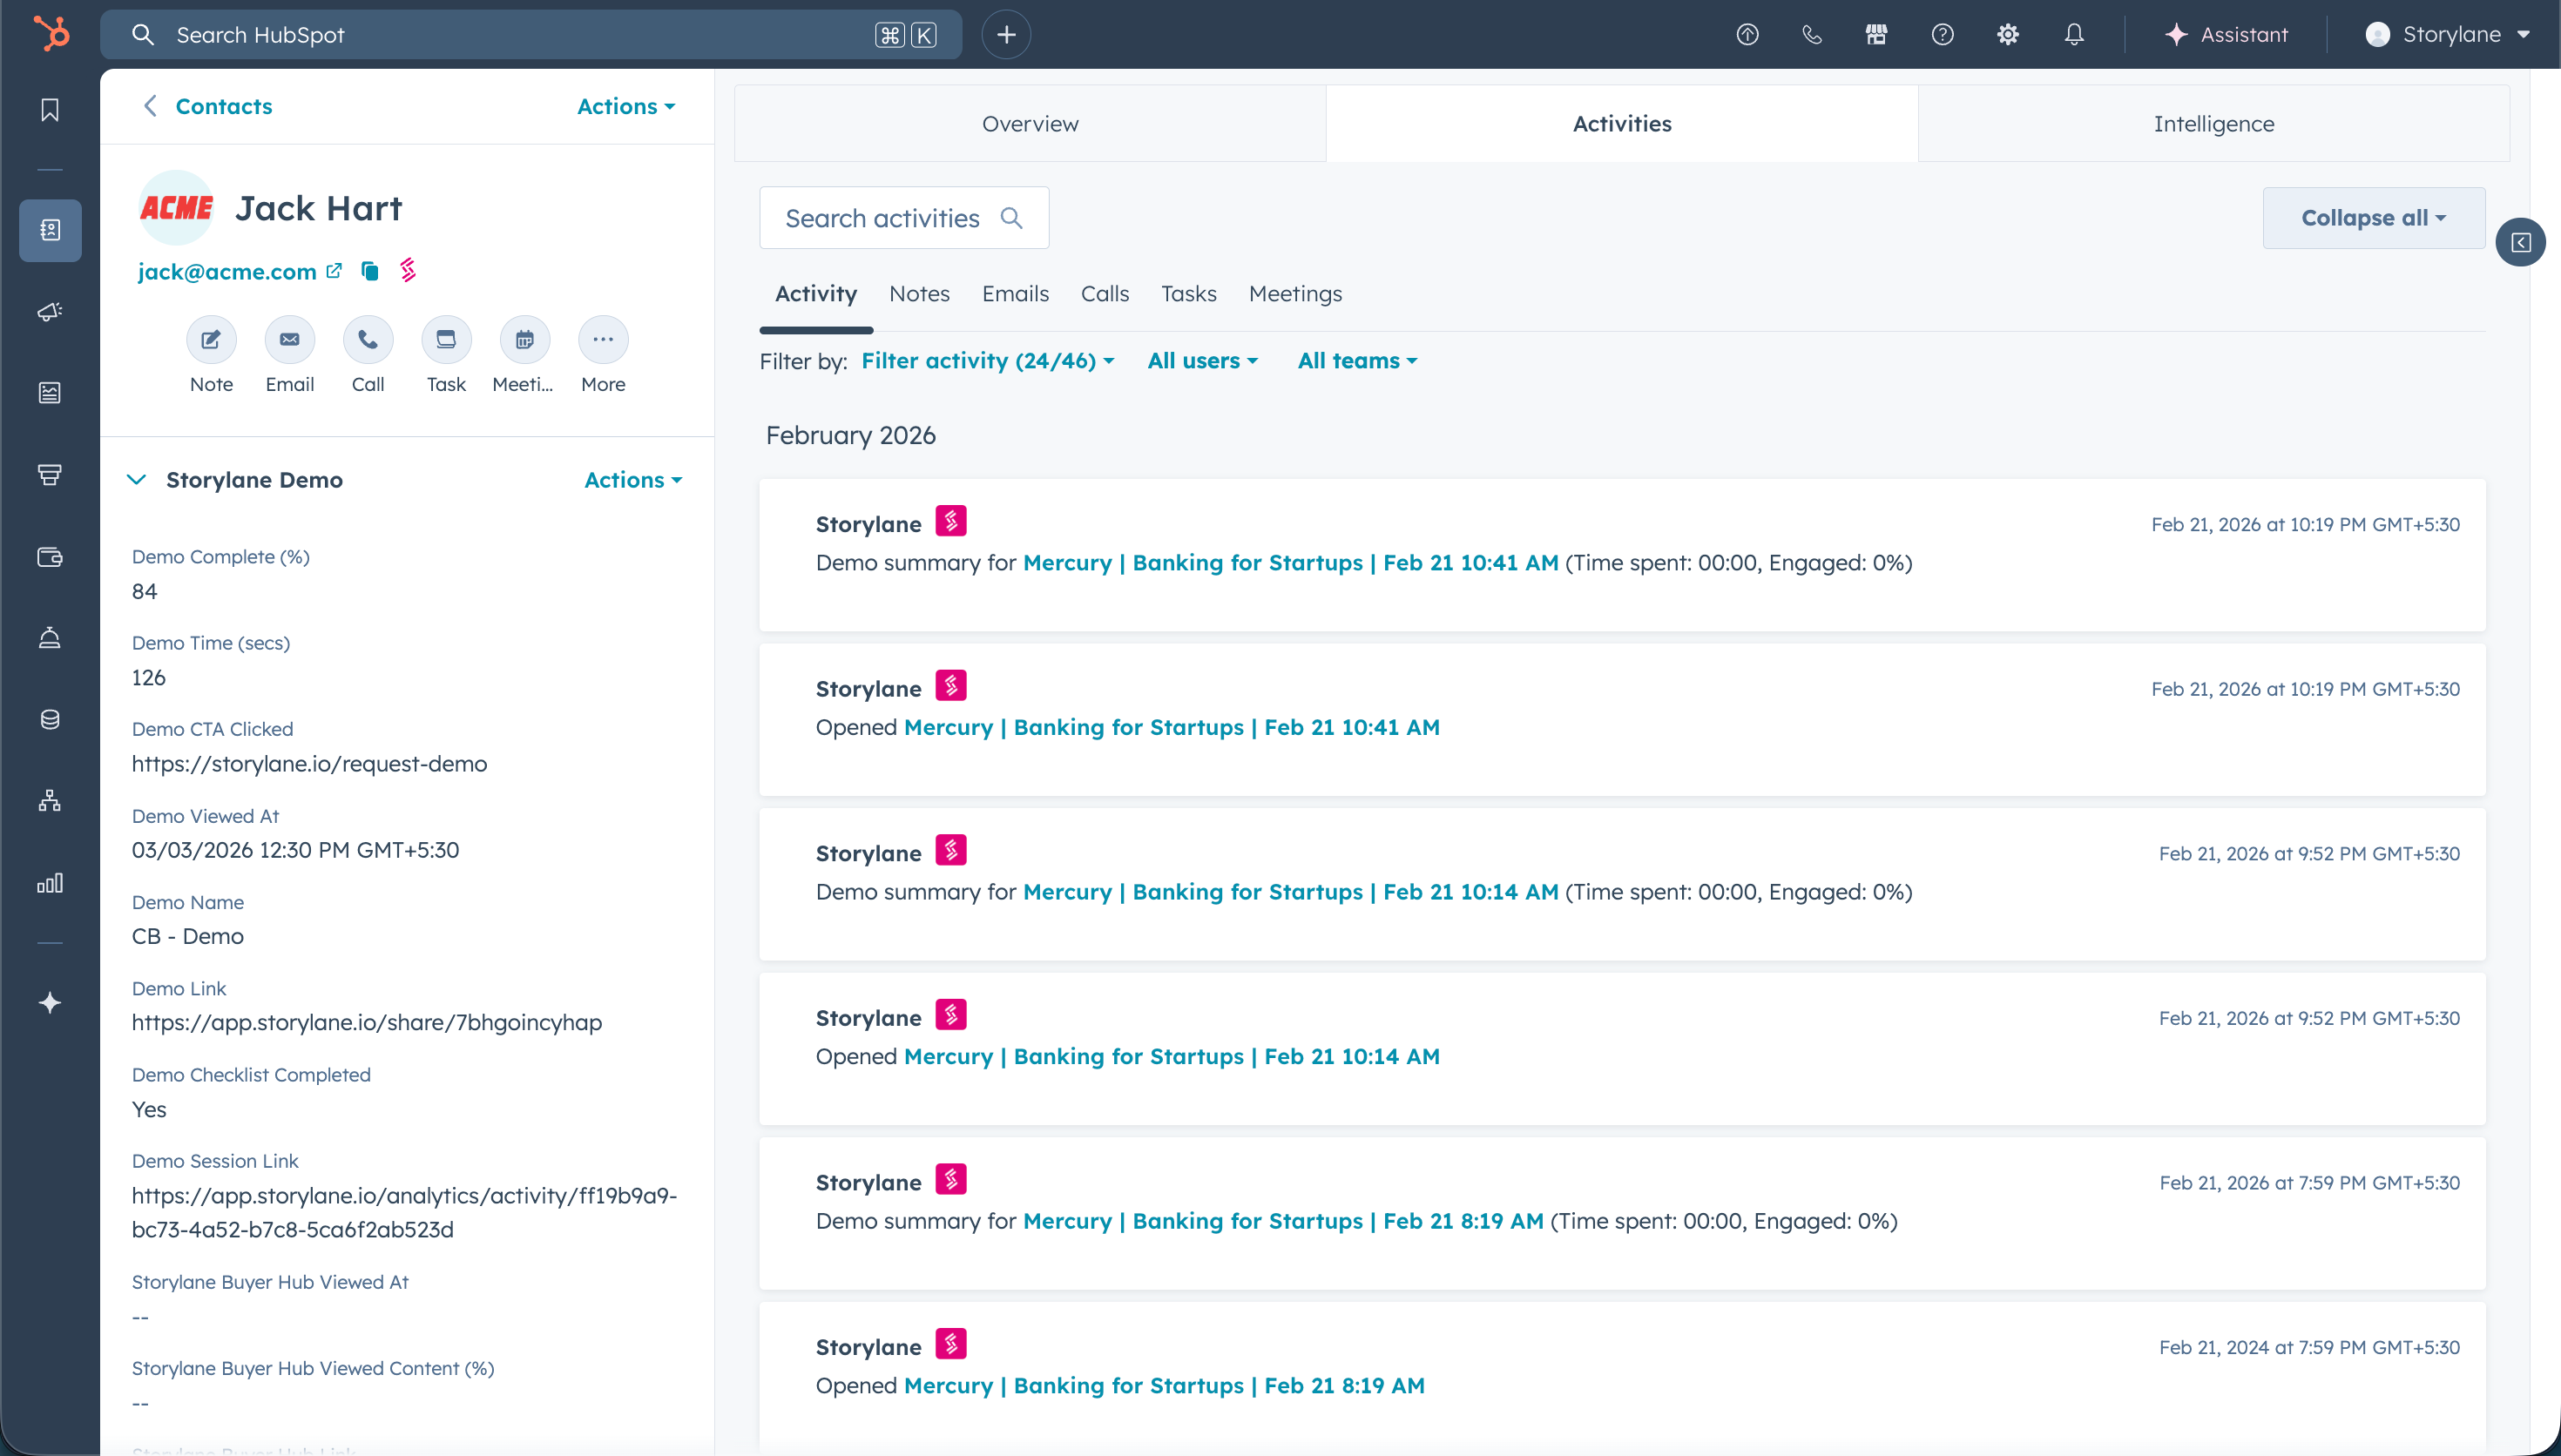Click the Task action icon
This screenshot has height=1456, width=2561.
click(446, 340)
